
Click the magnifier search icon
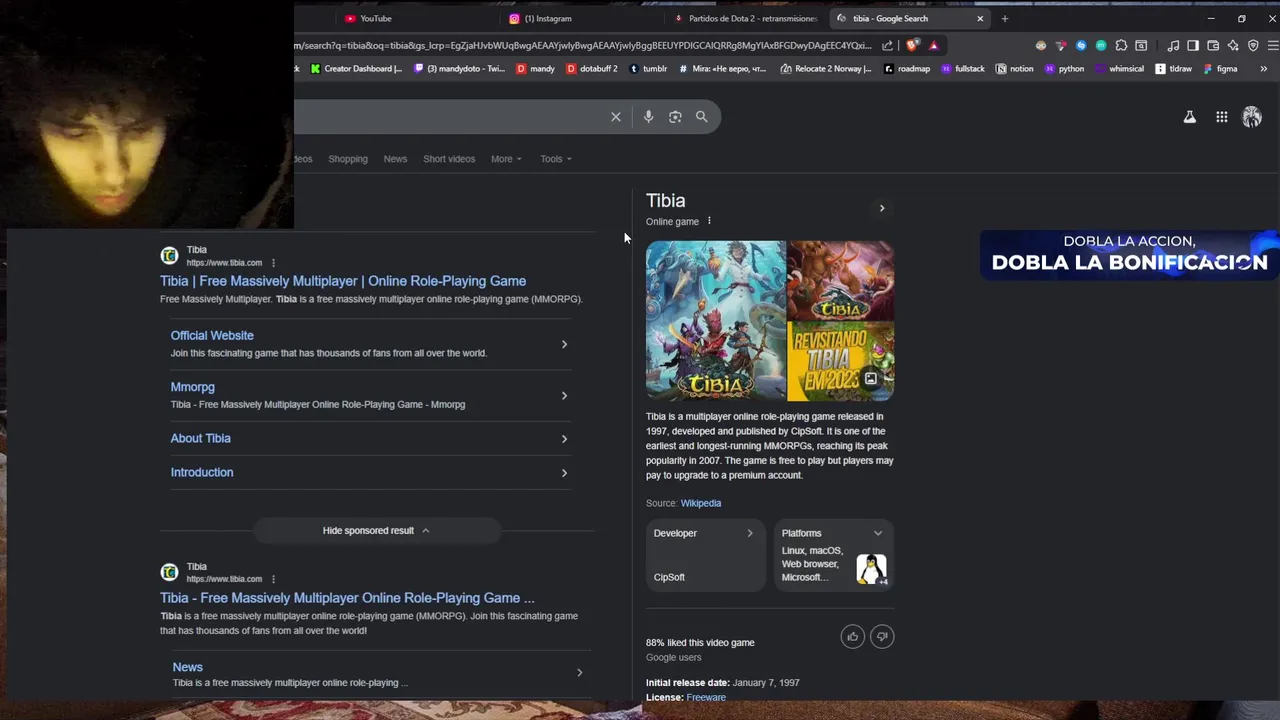[x=701, y=117]
